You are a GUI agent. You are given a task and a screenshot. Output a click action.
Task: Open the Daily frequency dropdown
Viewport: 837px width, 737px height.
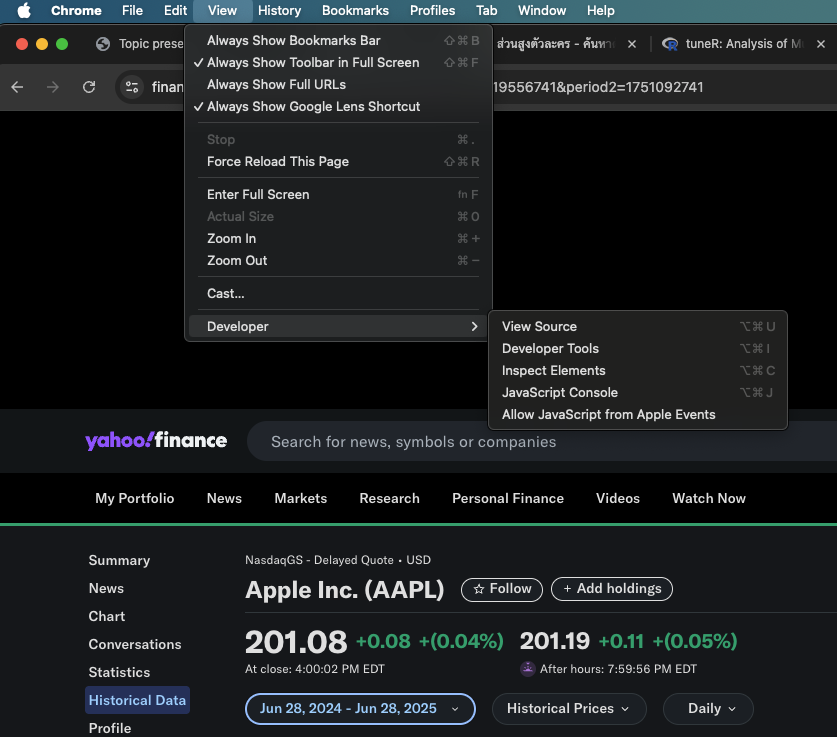[x=712, y=709]
